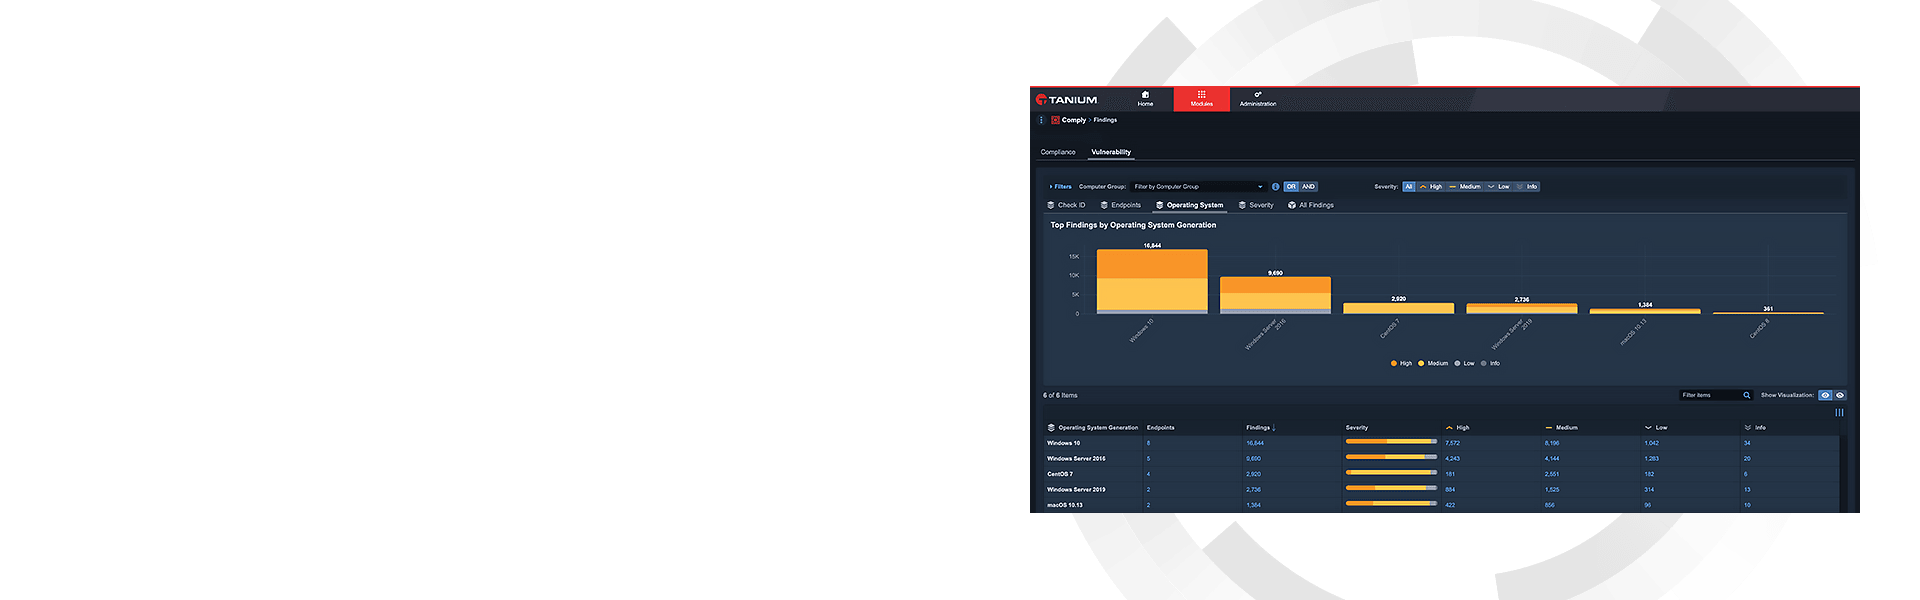Select the AND filter operator
Image resolution: width=1920 pixels, height=600 pixels.
(x=1308, y=187)
